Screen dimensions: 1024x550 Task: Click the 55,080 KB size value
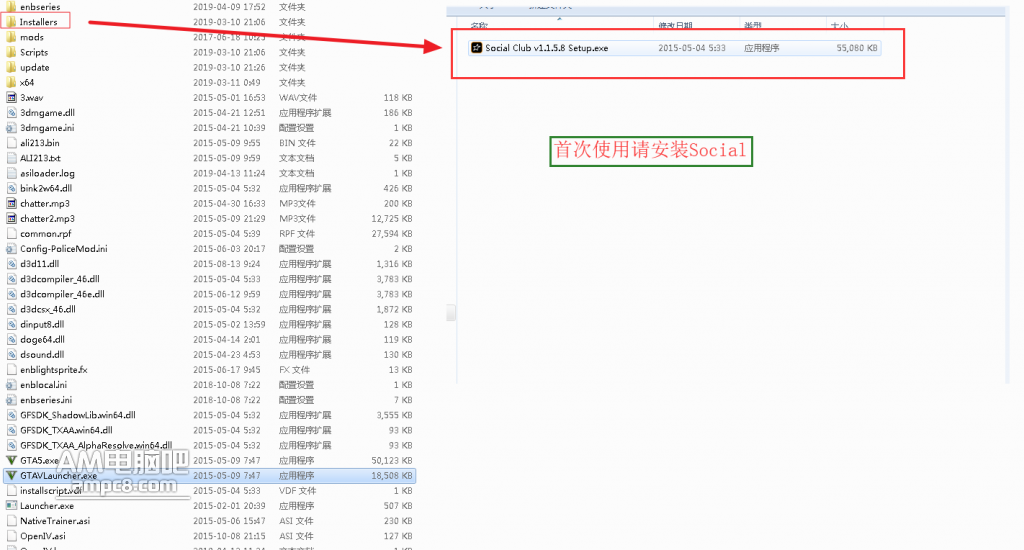(857, 48)
